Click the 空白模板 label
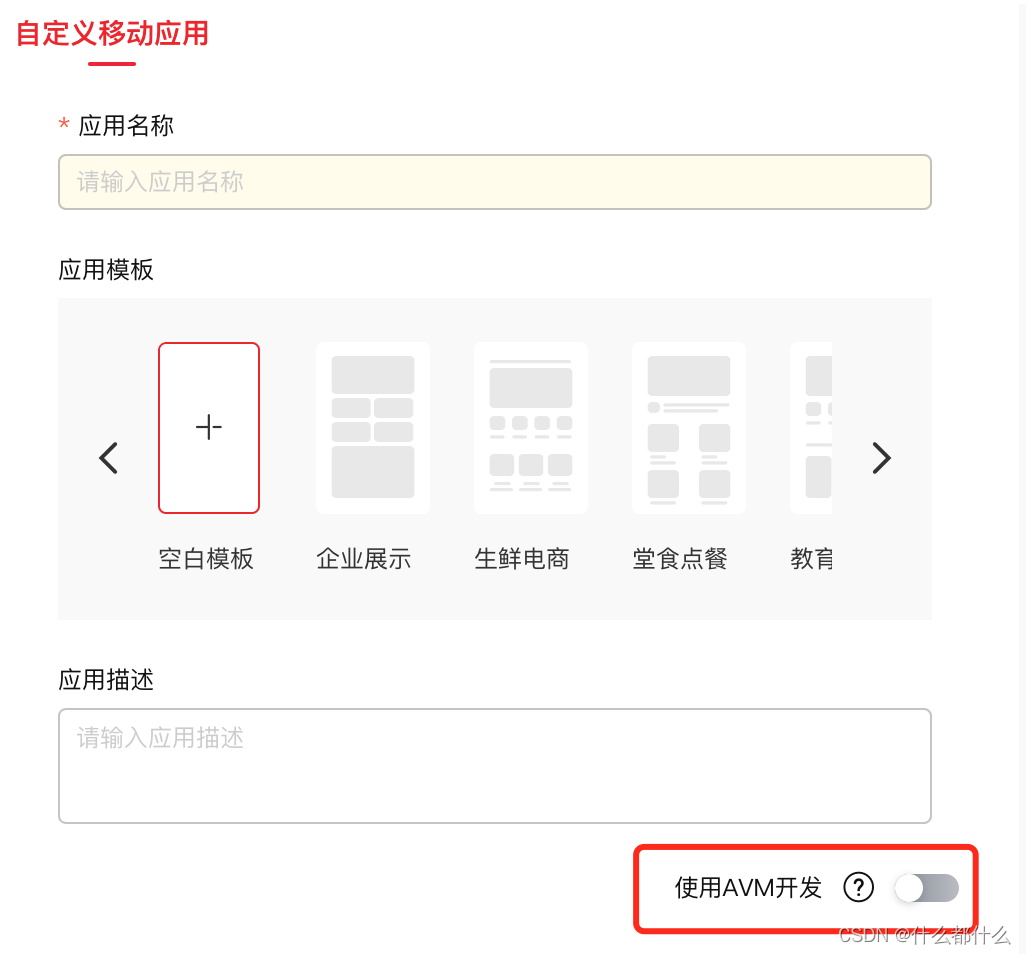This screenshot has width=1026, height=954. (x=206, y=559)
